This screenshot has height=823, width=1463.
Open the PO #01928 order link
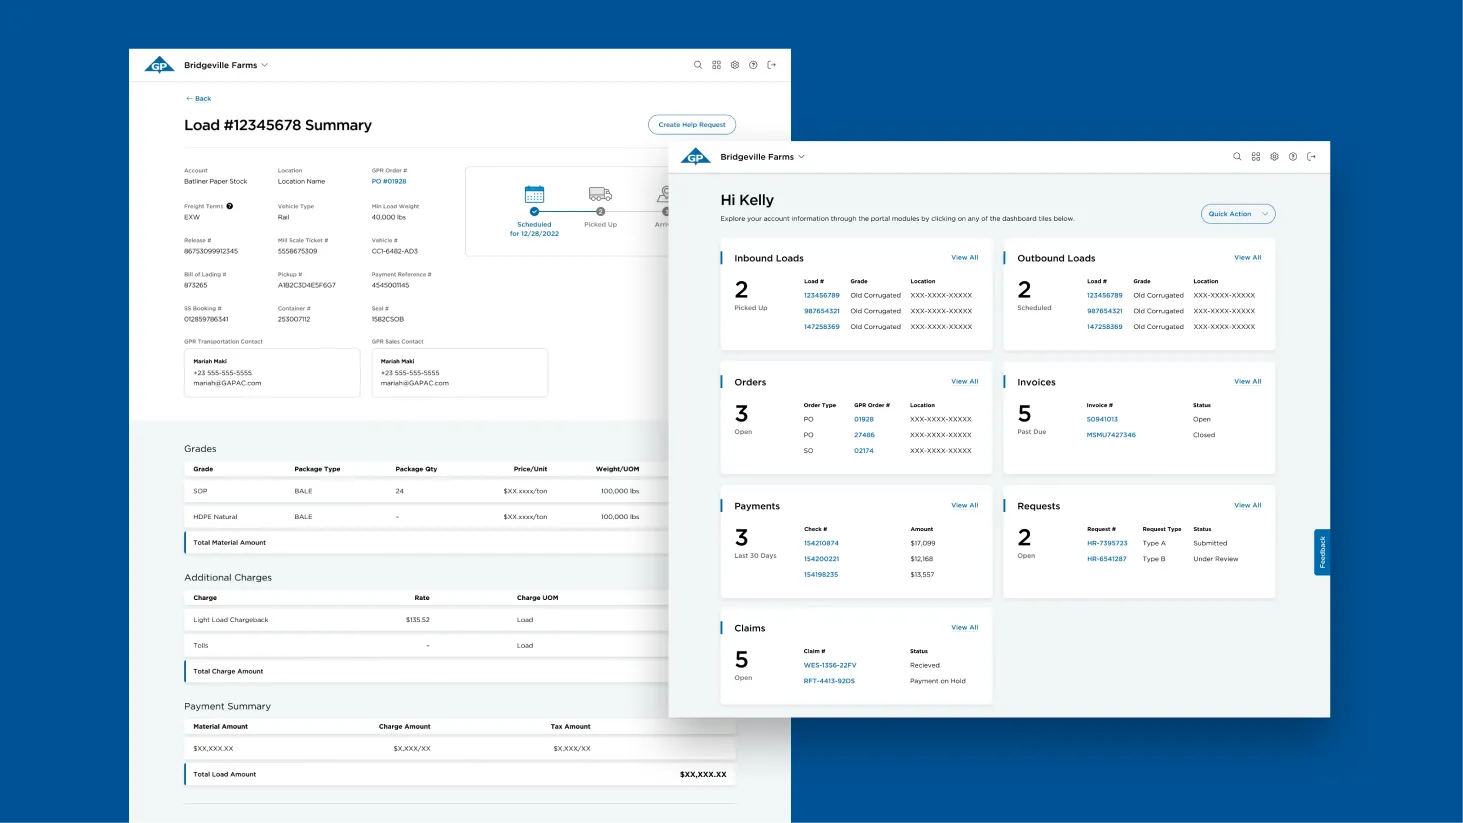pyautogui.click(x=389, y=182)
